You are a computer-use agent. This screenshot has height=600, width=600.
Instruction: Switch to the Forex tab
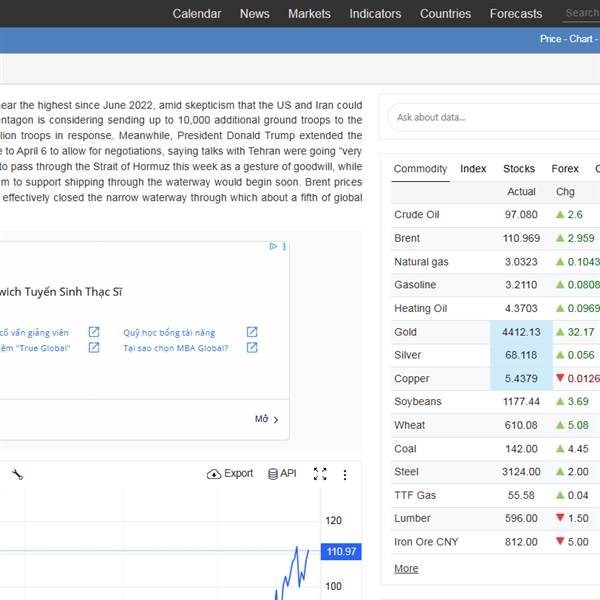tap(565, 169)
